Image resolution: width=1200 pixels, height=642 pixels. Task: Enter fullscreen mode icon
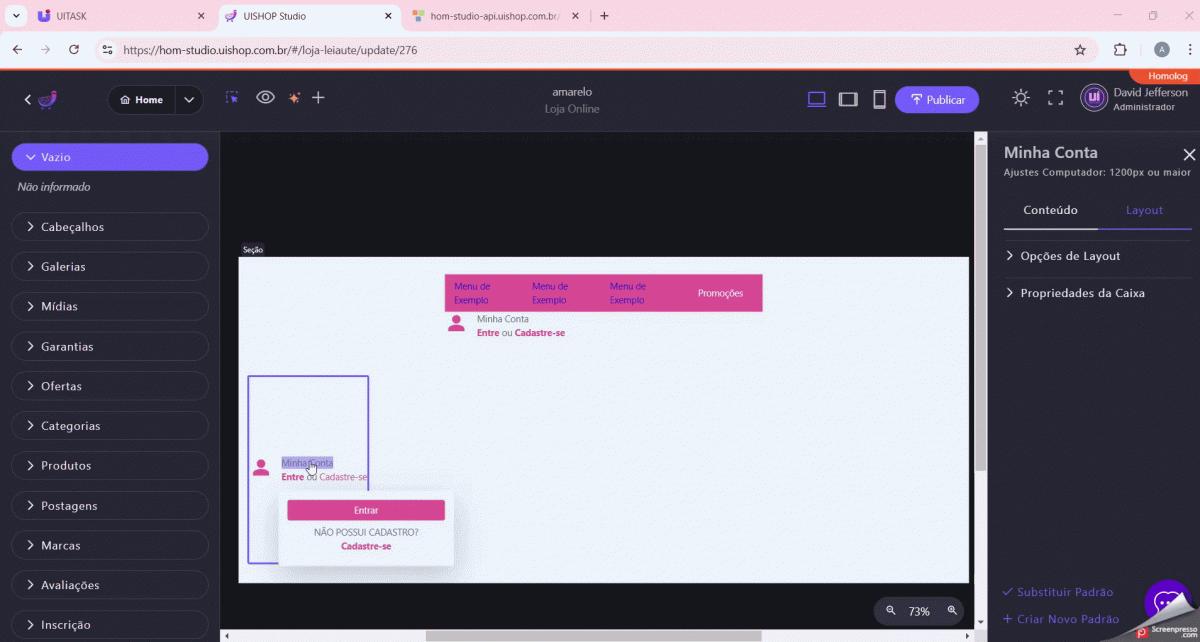click(x=1055, y=98)
